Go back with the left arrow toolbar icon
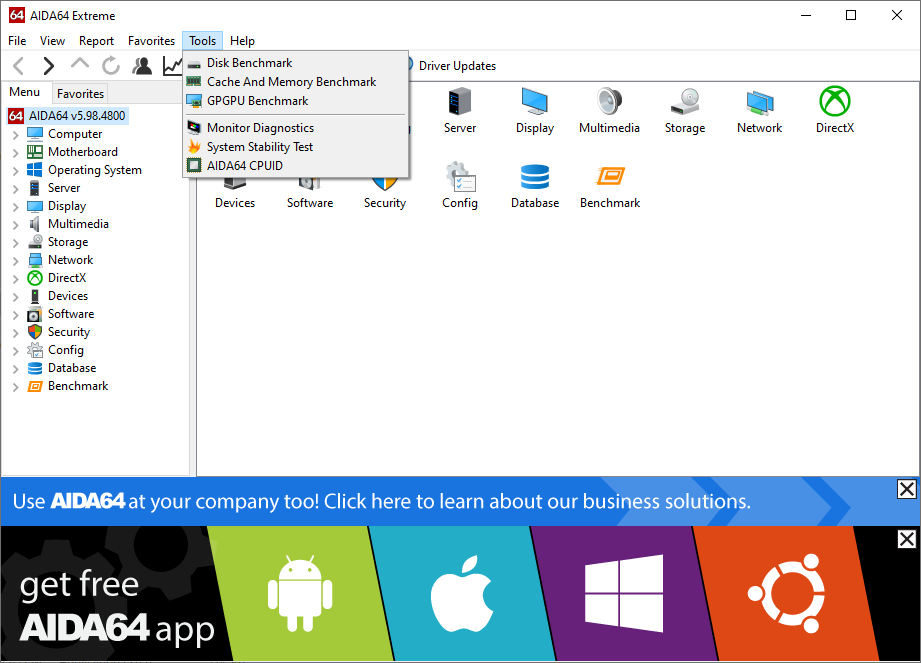The height and width of the screenshot is (663, 921). pos(19,66)
